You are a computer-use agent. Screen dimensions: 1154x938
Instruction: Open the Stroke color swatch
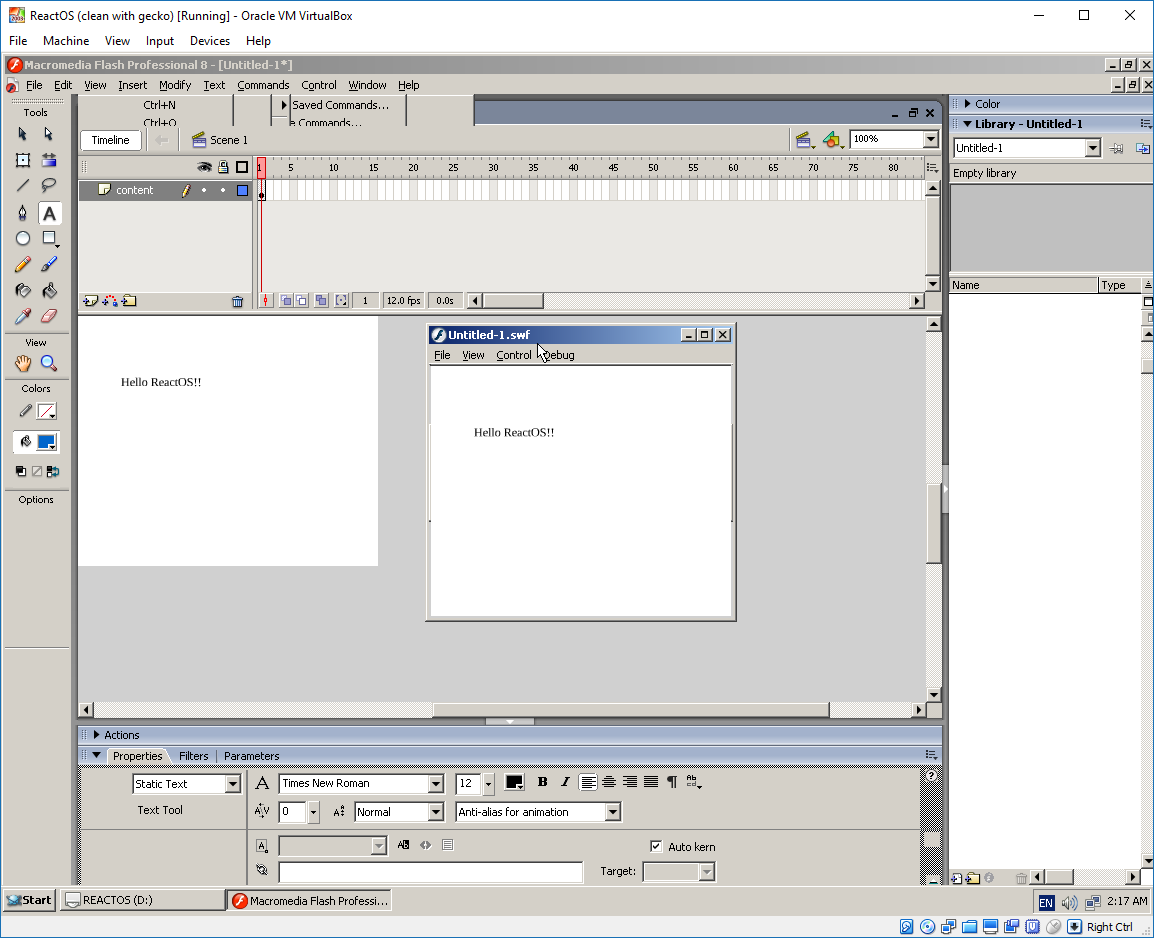47,411
